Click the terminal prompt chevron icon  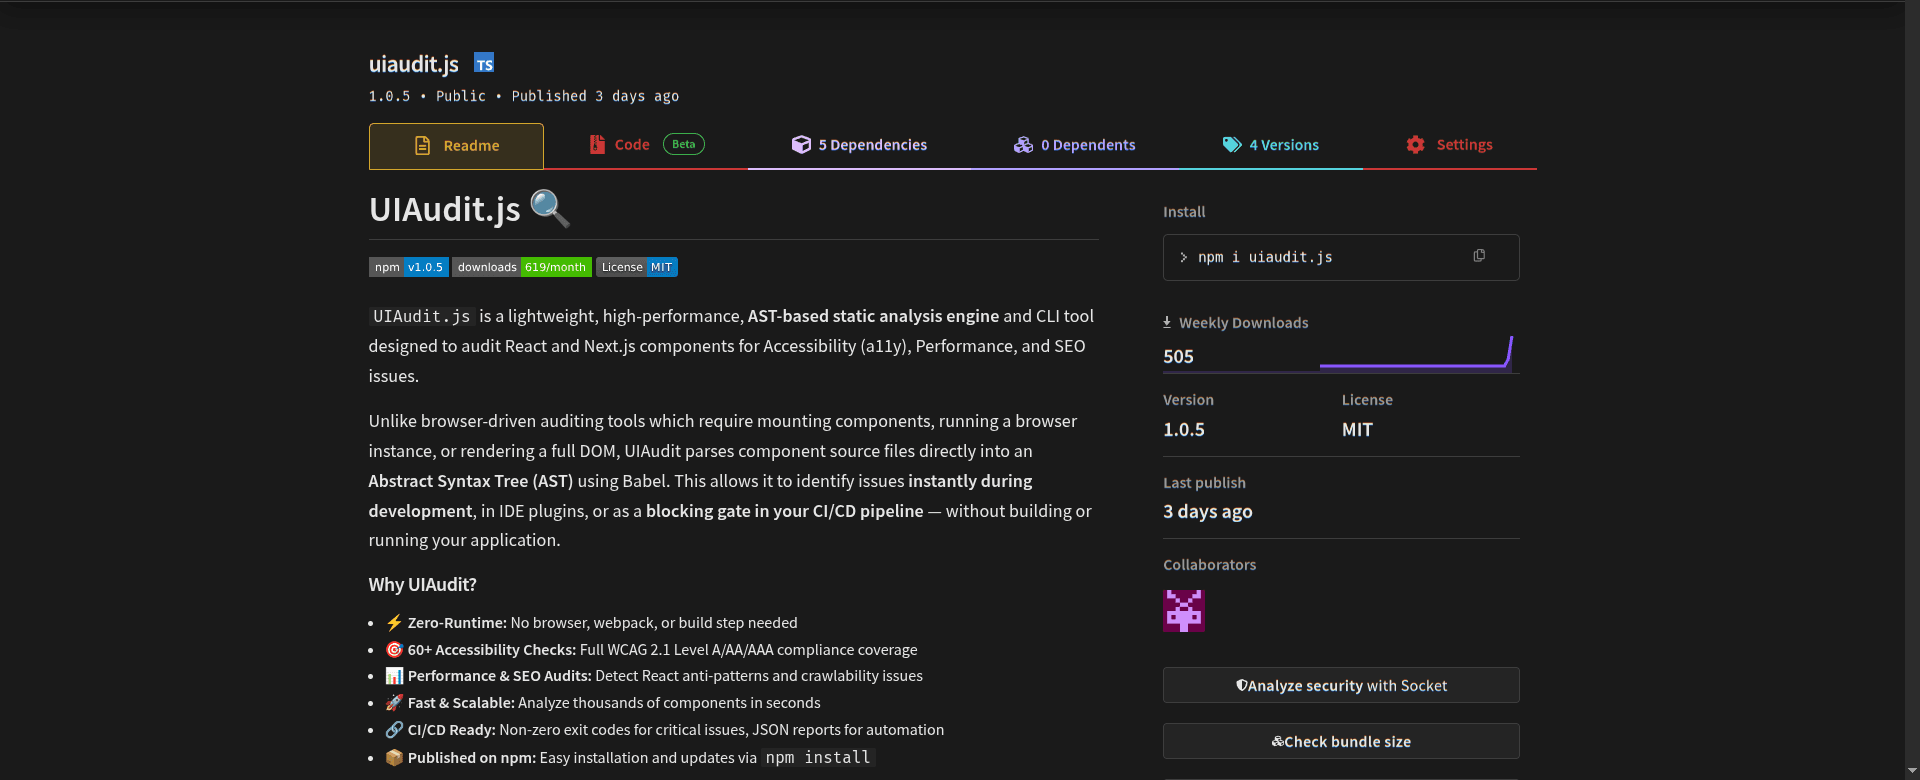[x=1184, y=257]
